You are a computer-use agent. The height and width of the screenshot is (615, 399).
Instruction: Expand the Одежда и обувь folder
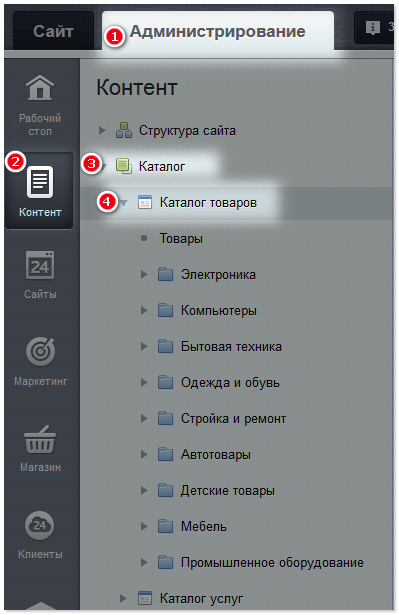[x=144, y=382]
